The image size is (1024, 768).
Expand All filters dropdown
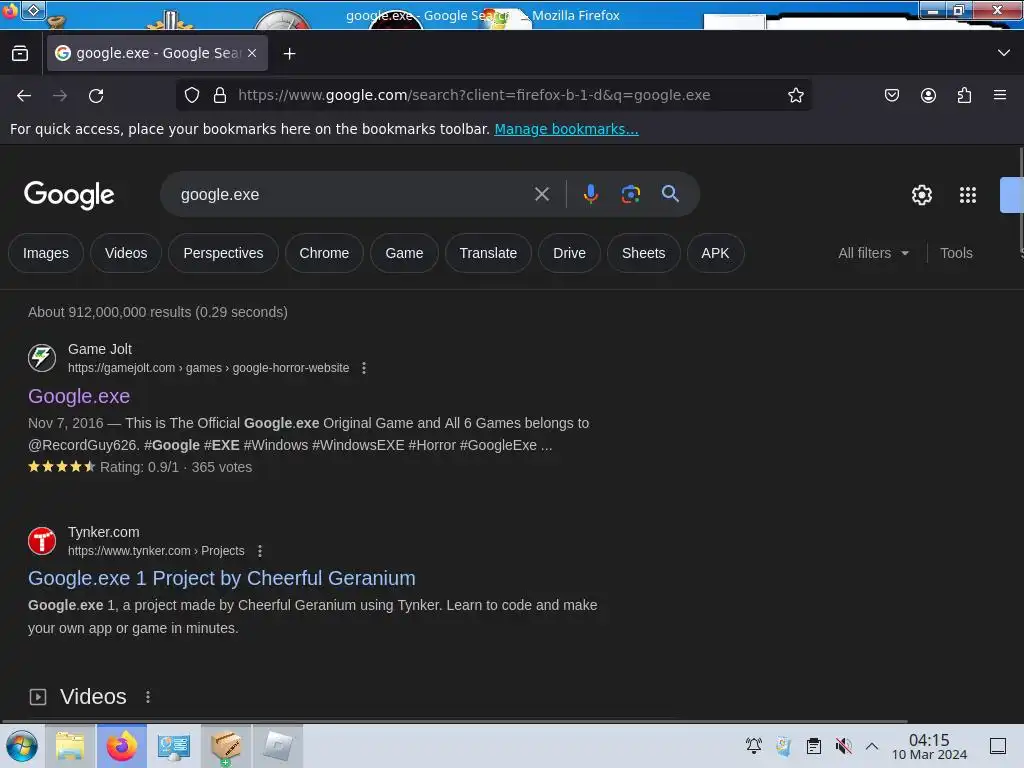(x=874, y=253)
